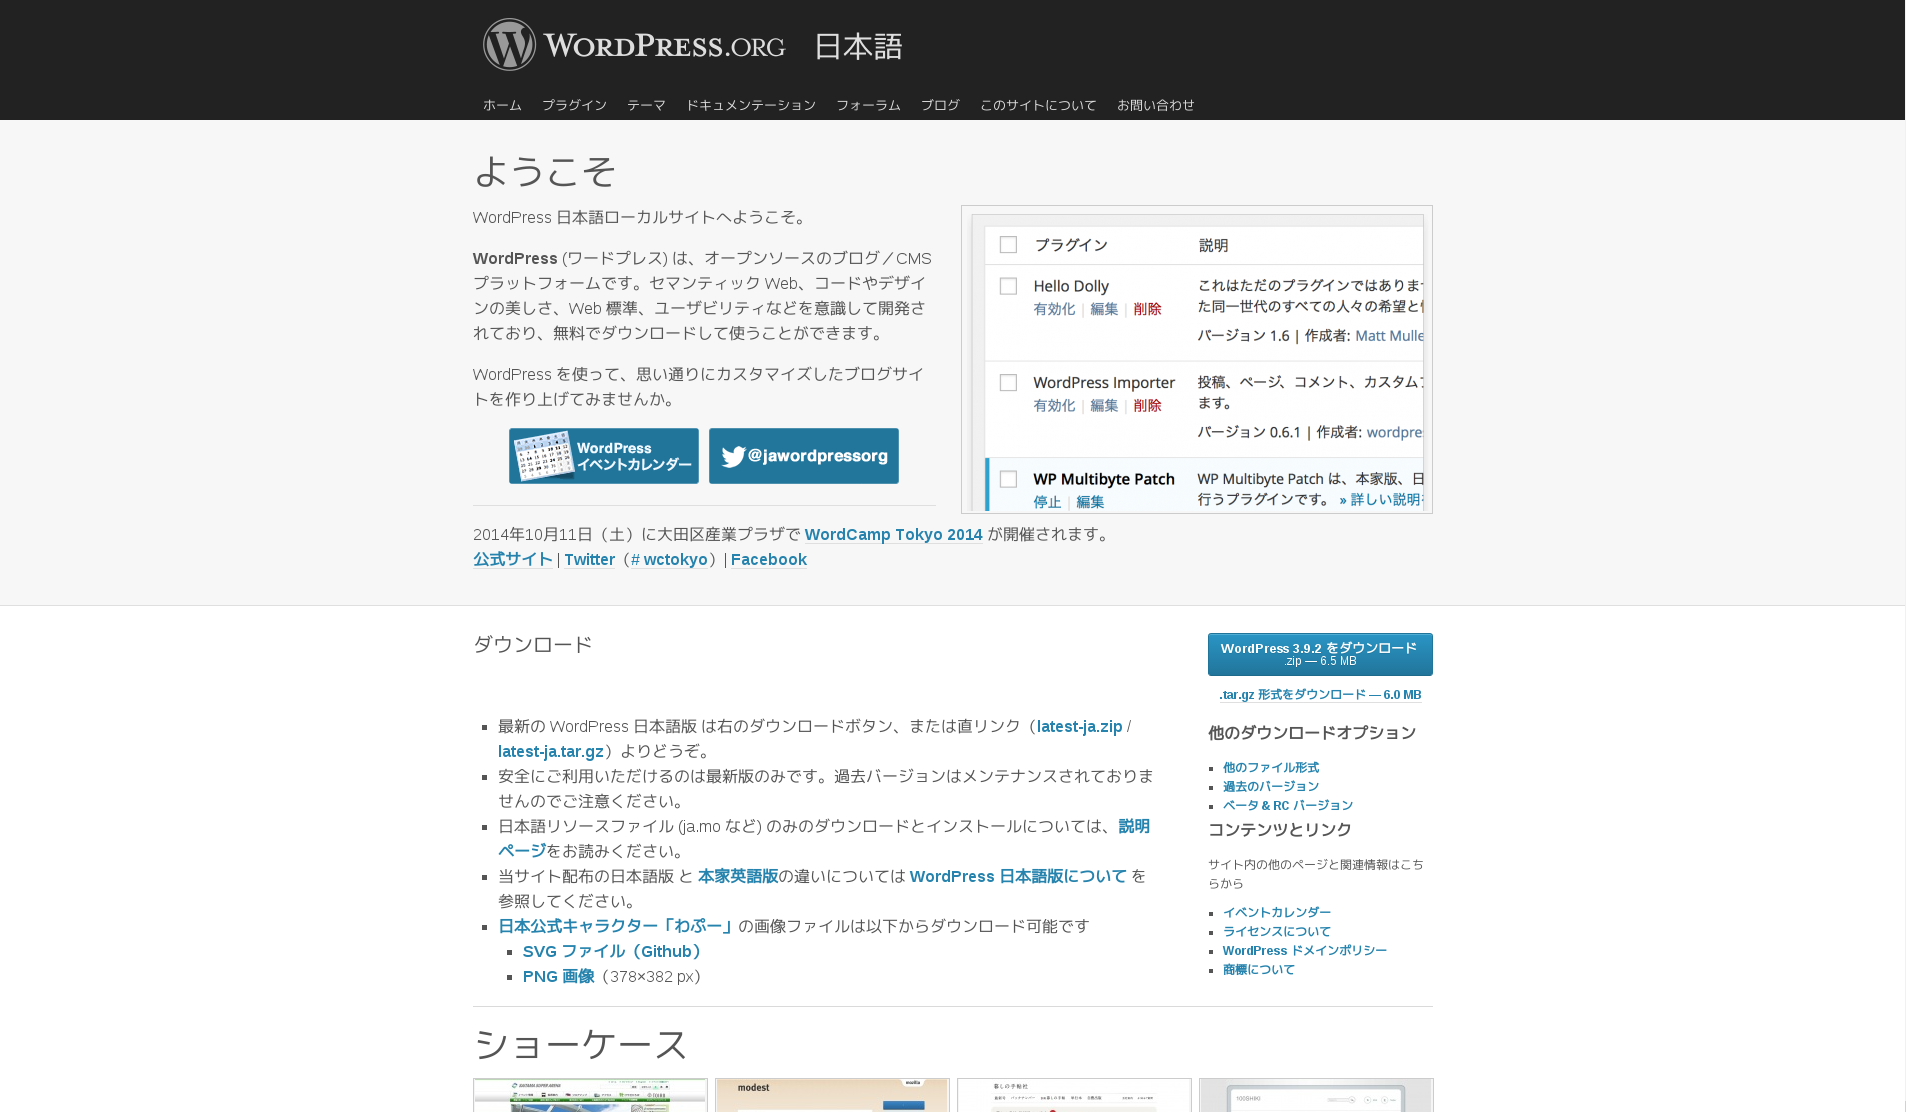This screenshot has height=1112, width=1906.
Task: Click the ダウンロード section heading
Action: (x=533, y=644)
